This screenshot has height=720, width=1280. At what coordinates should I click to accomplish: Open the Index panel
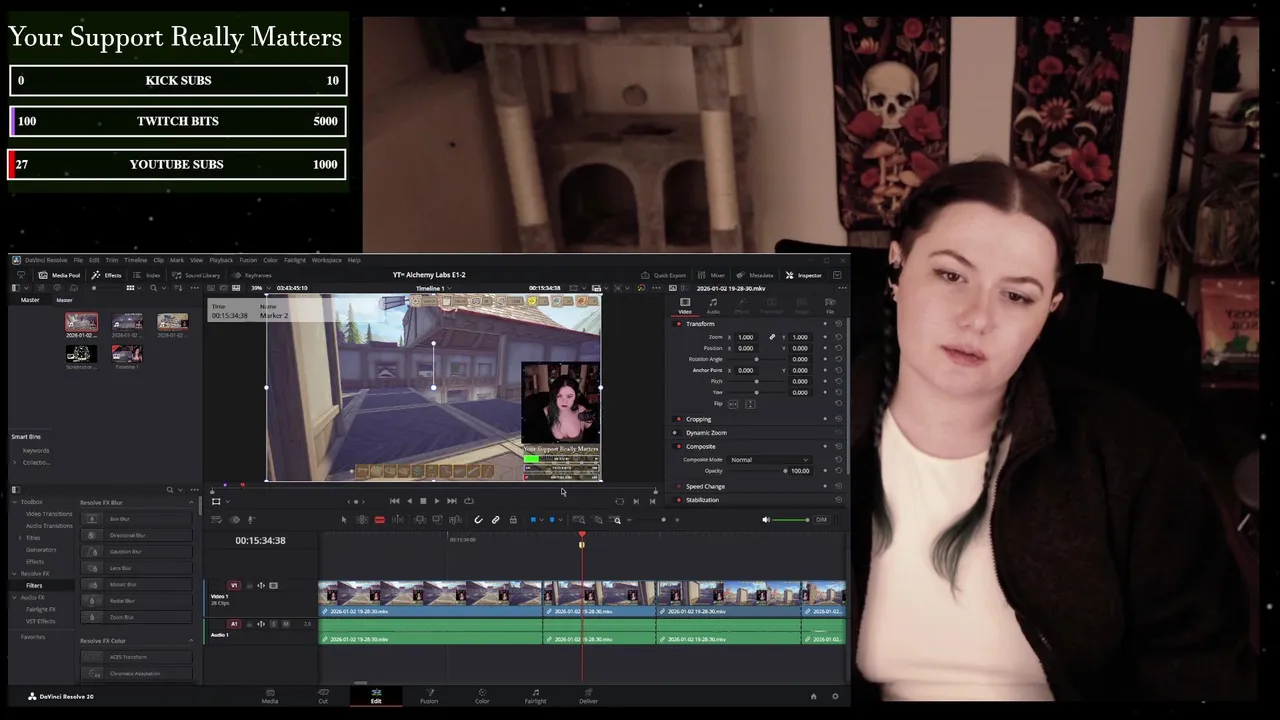click(147, 275)
